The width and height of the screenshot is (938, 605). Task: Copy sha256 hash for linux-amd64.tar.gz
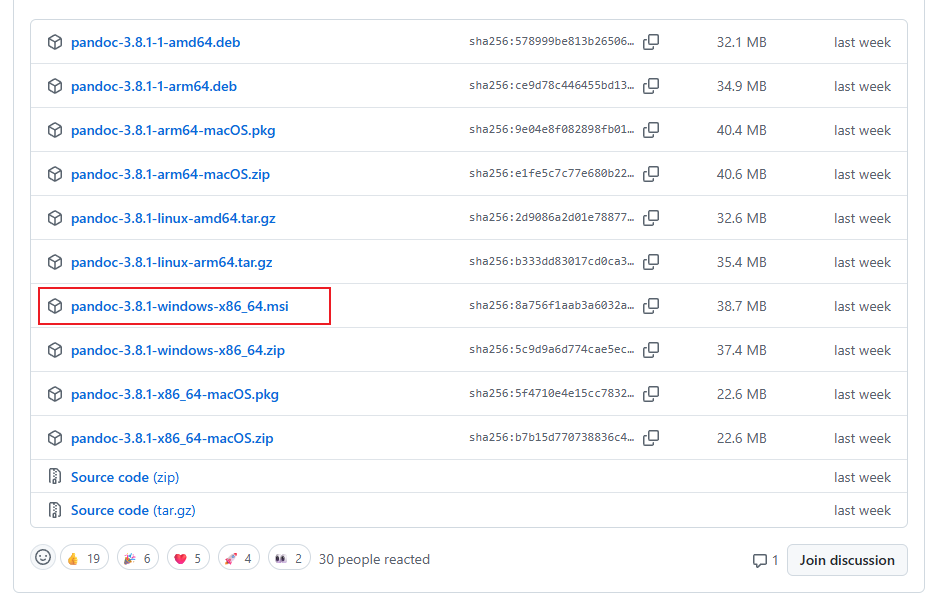(x=651, y=218)
